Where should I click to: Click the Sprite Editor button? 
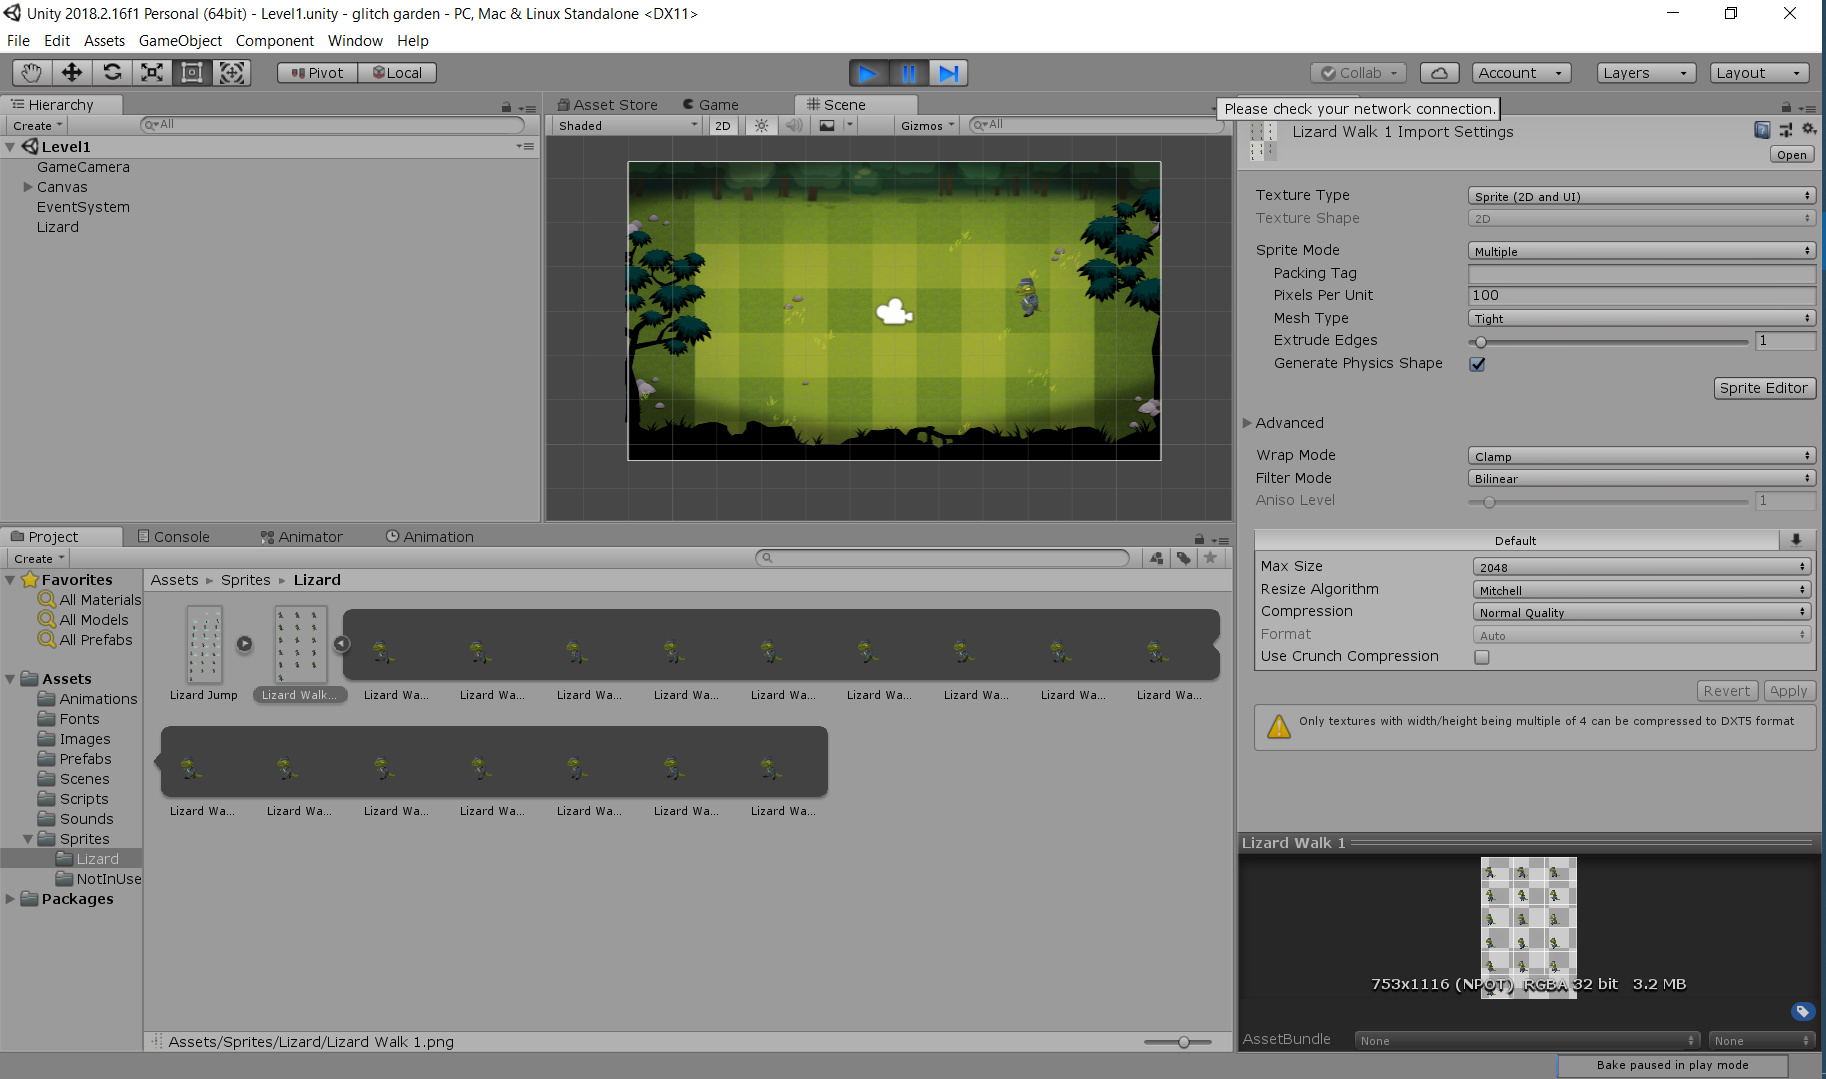click(1763, 388)
